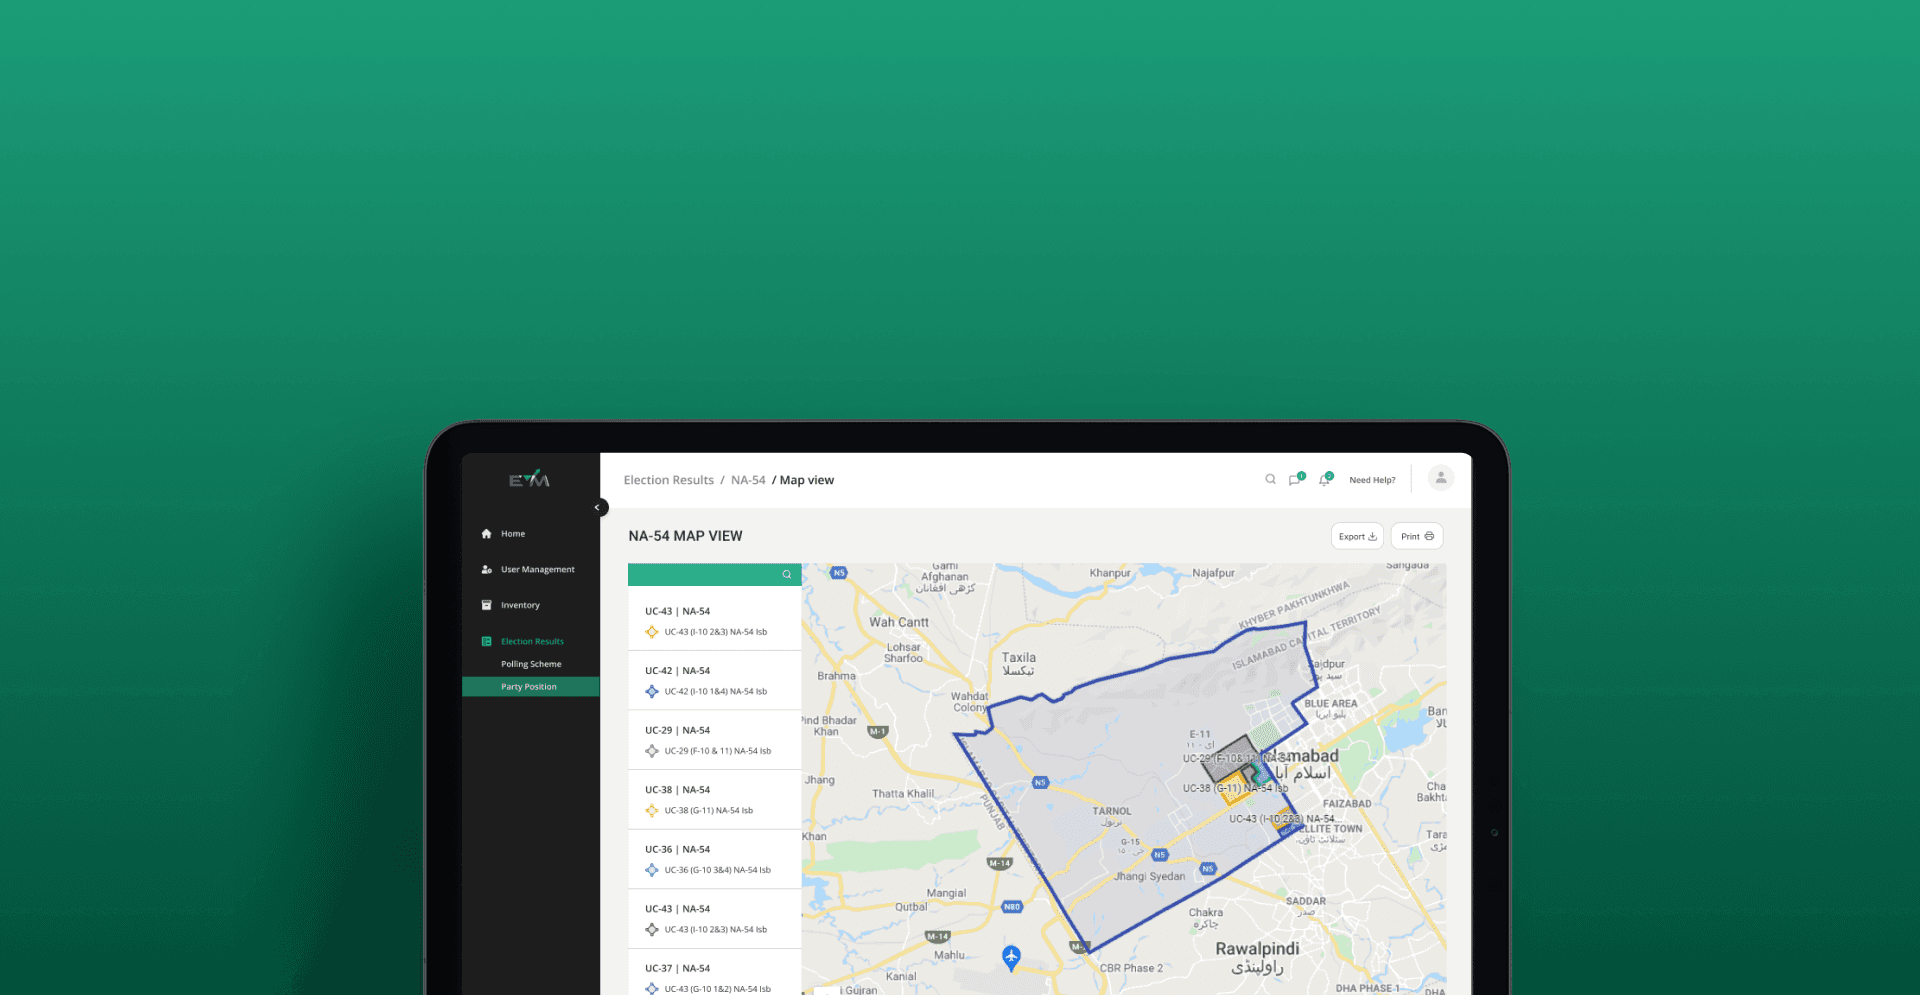Viewport: 1920px width, 995px height.
Task: Click the Taxila label on map
Action: tap(1019, 658)
